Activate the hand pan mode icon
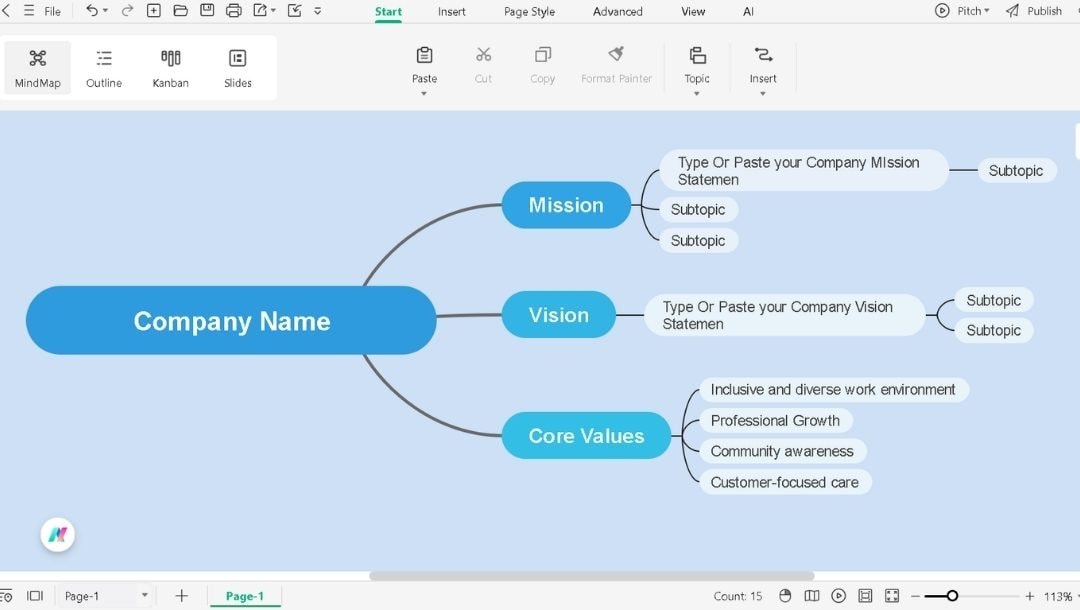 [x=785, y=595]
